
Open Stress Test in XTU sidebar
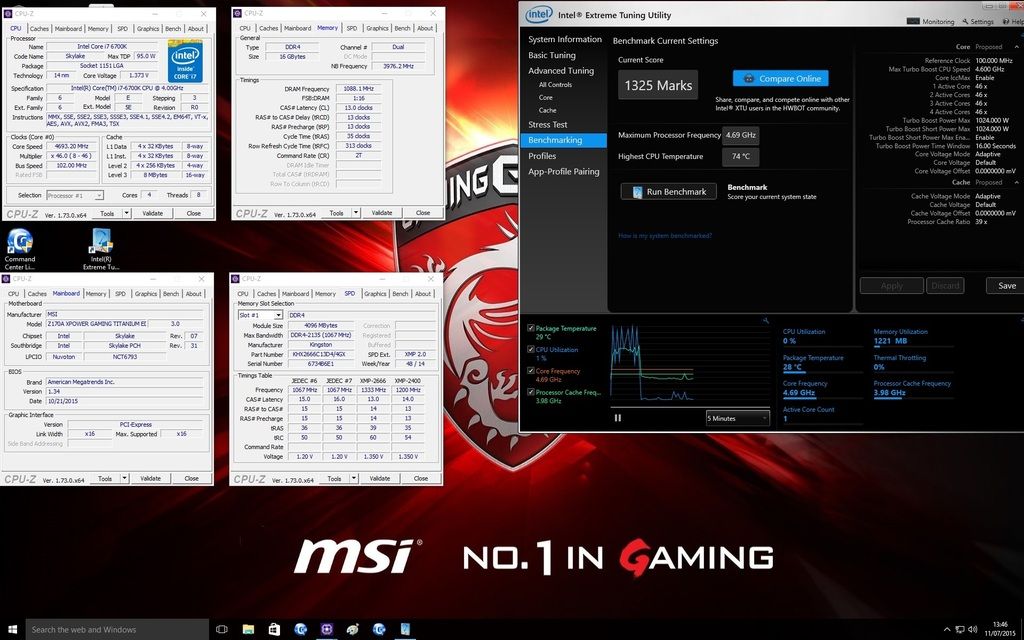[547, 125]
